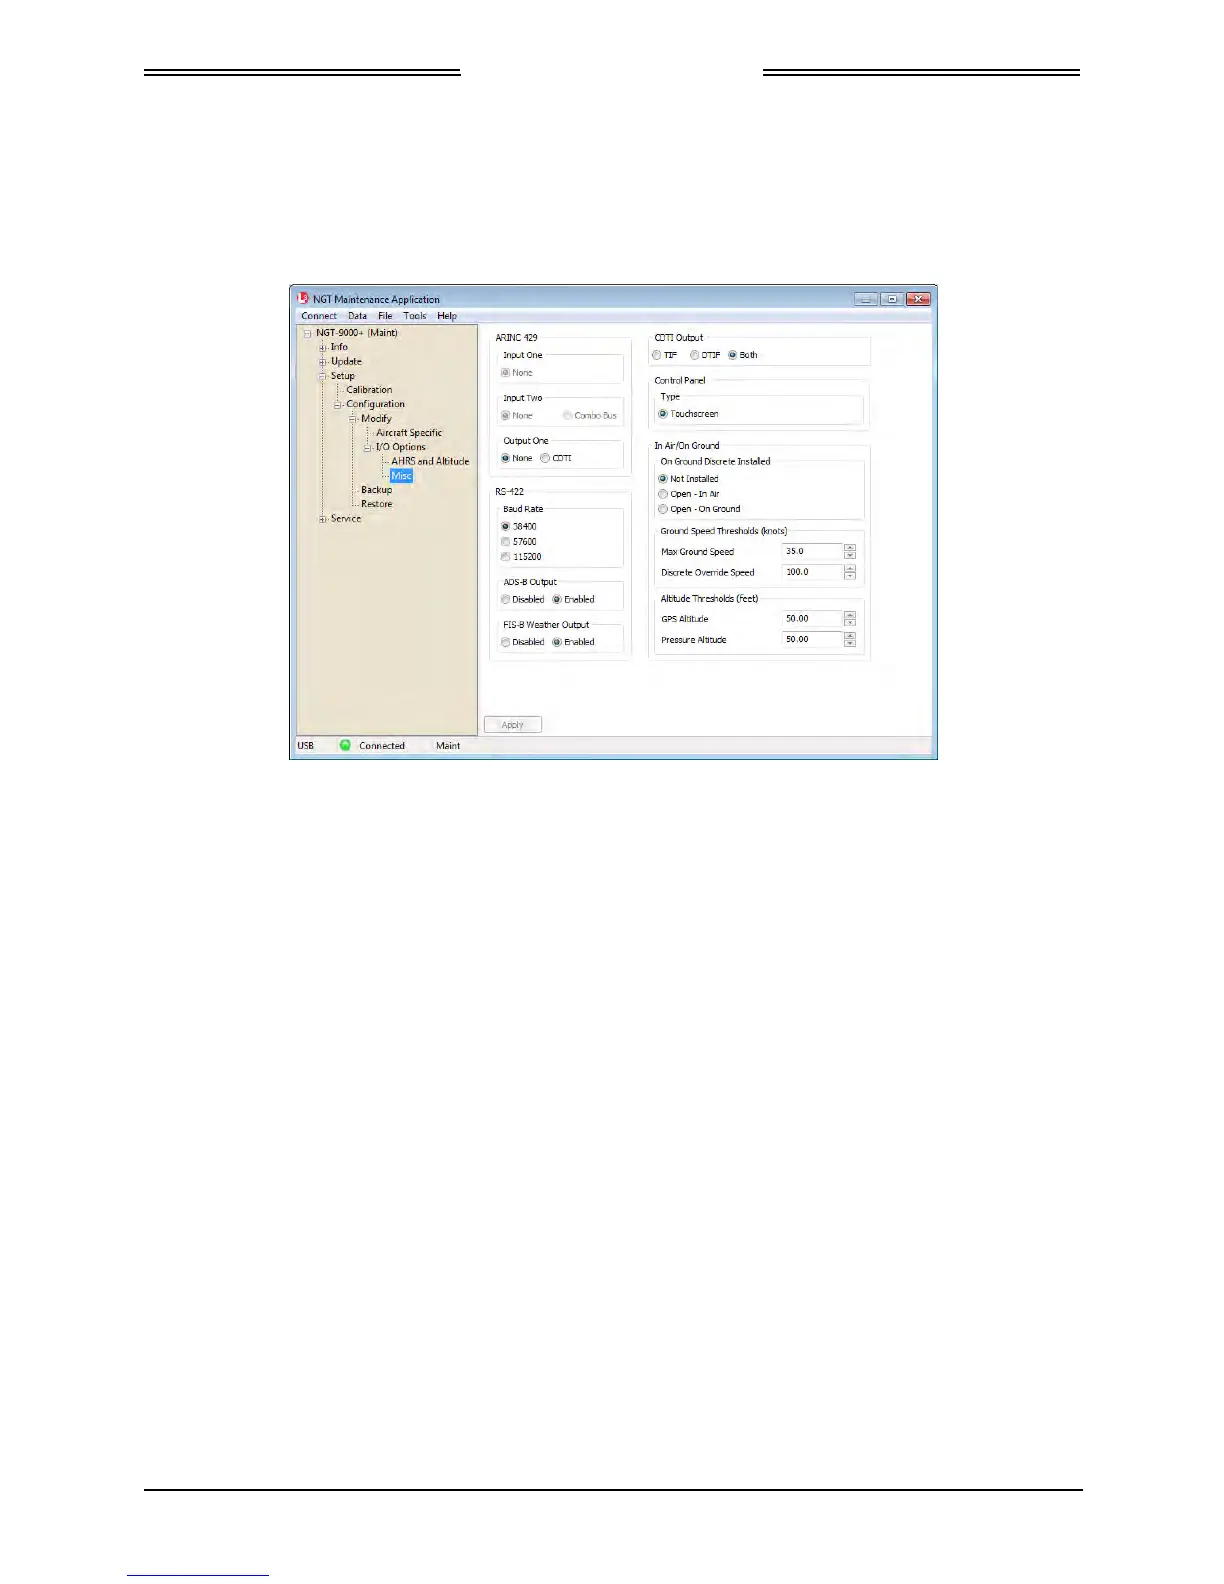Open the Connect menu
The width and height of the screenshot is (1224, 1584).
(x=319, y=316)
